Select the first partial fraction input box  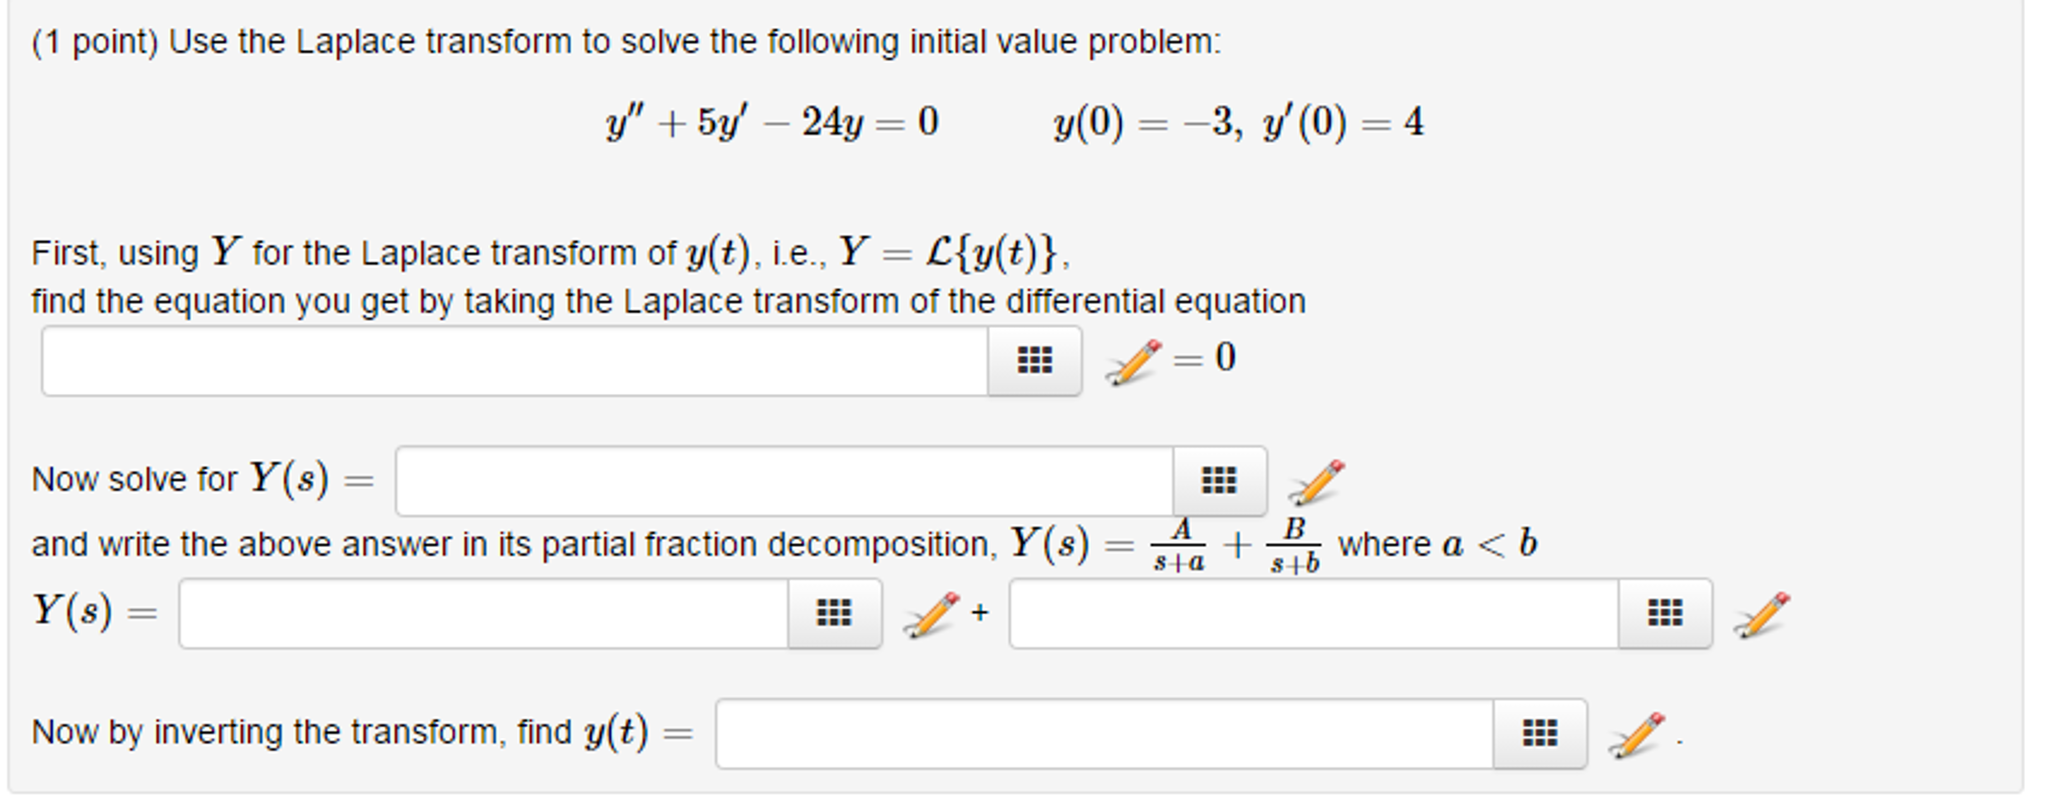coord(485,614)
